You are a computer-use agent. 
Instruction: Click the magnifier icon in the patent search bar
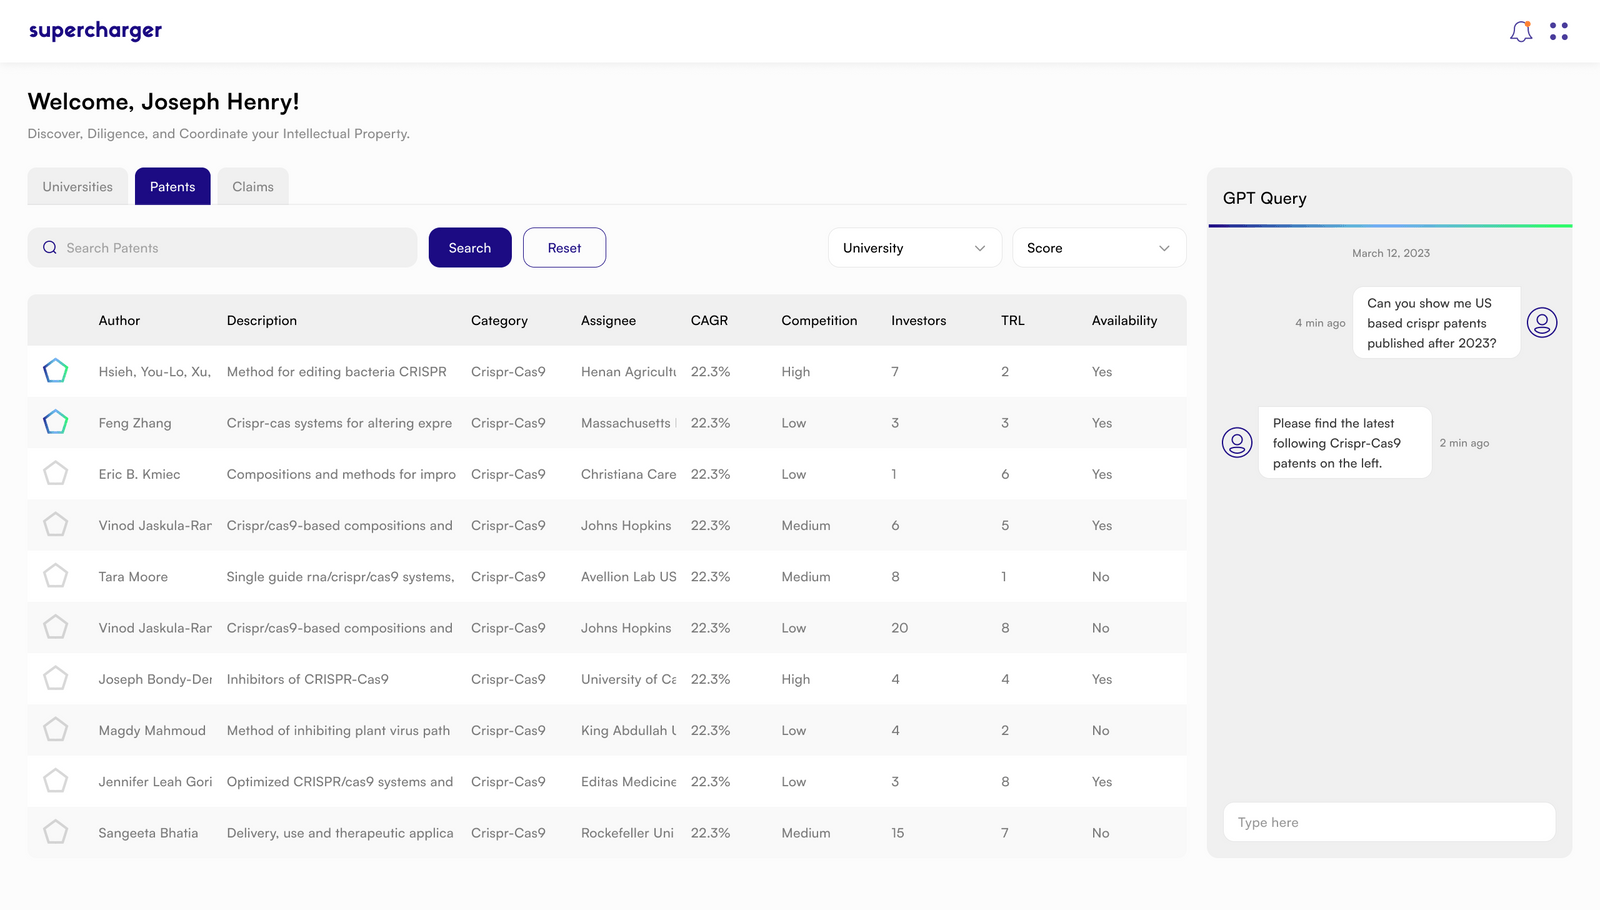49,247
